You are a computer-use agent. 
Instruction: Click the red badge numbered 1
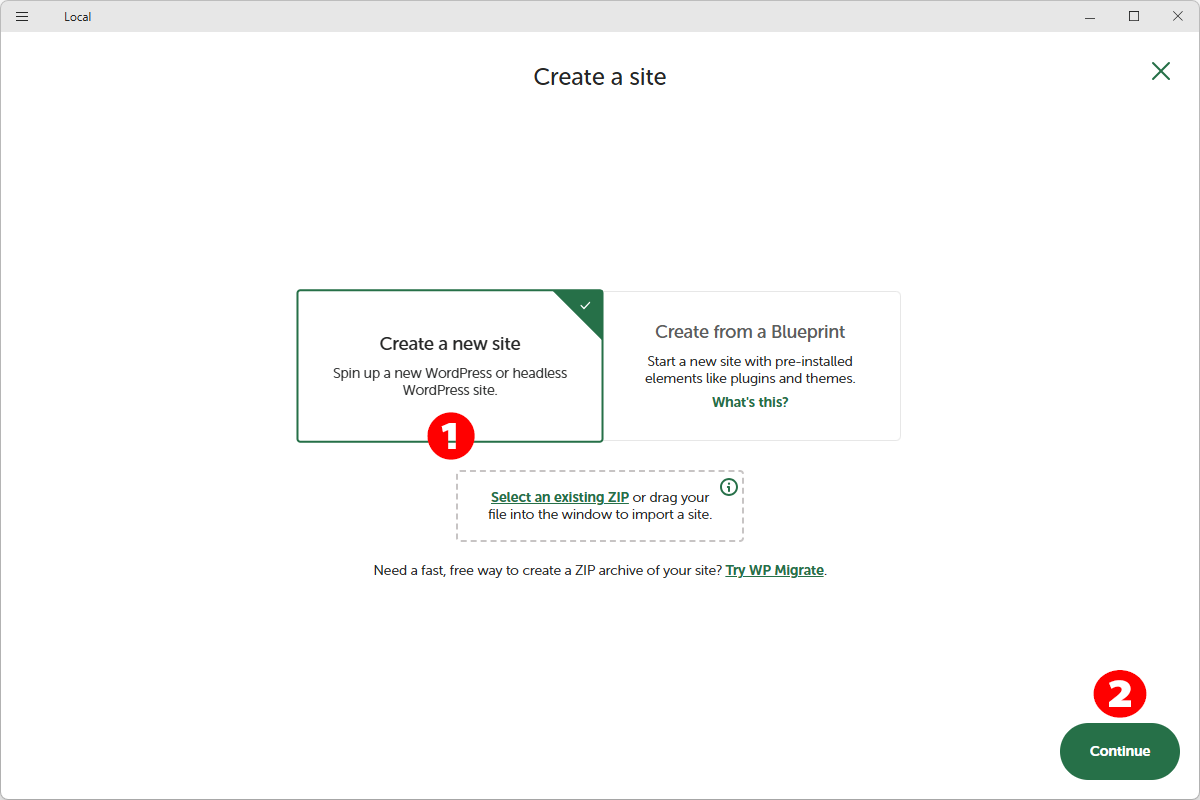click(451, 436)
